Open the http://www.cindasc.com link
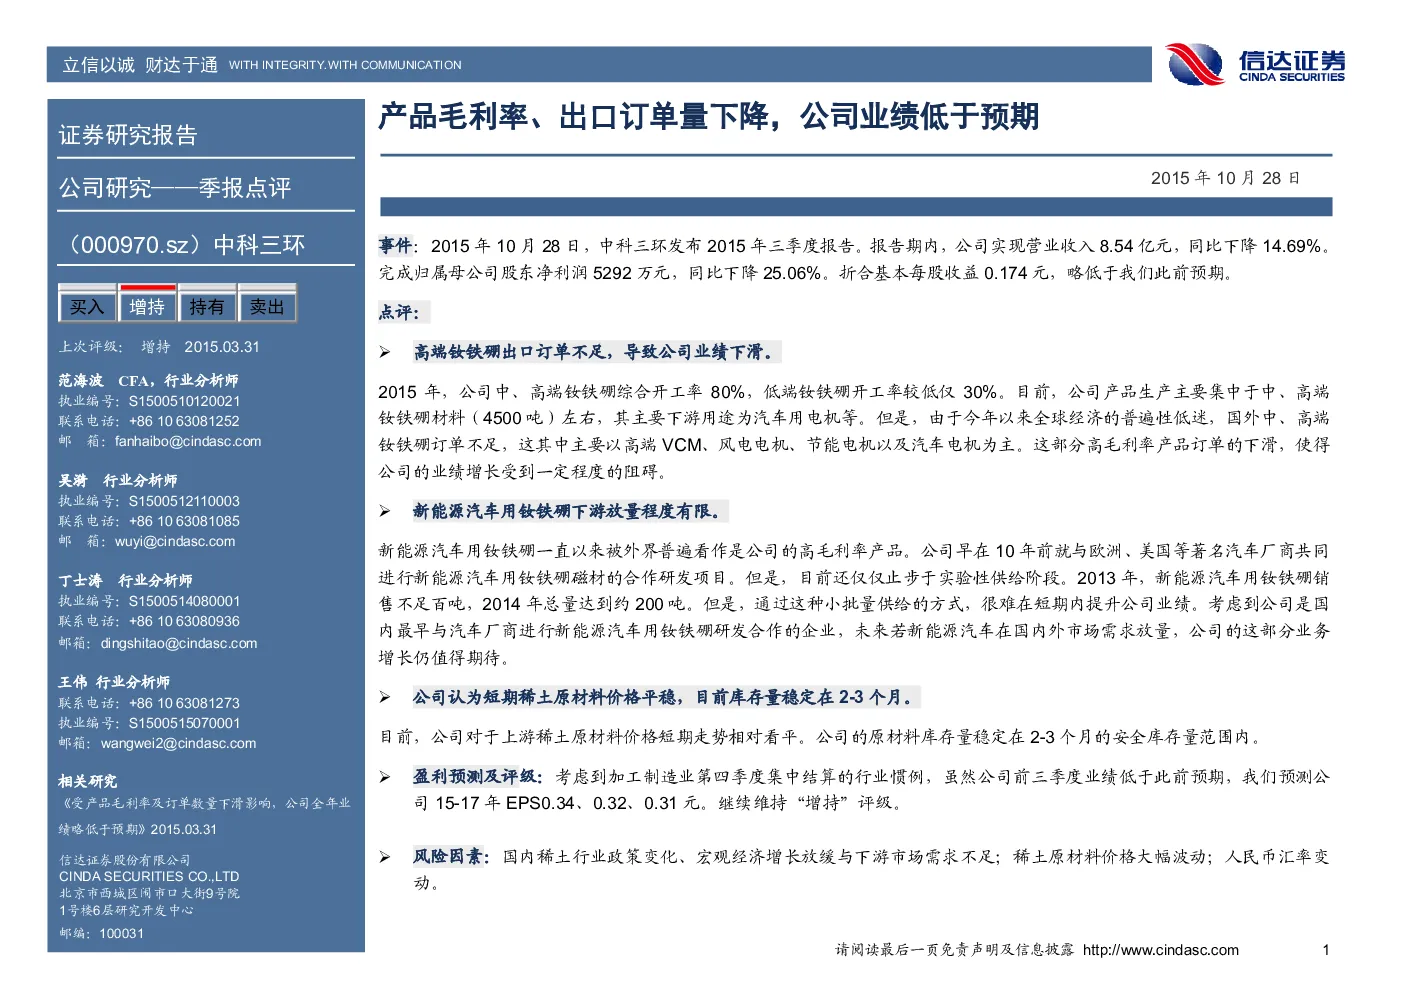Viewport: 1403px width, 992px height. pos(1160,950)
